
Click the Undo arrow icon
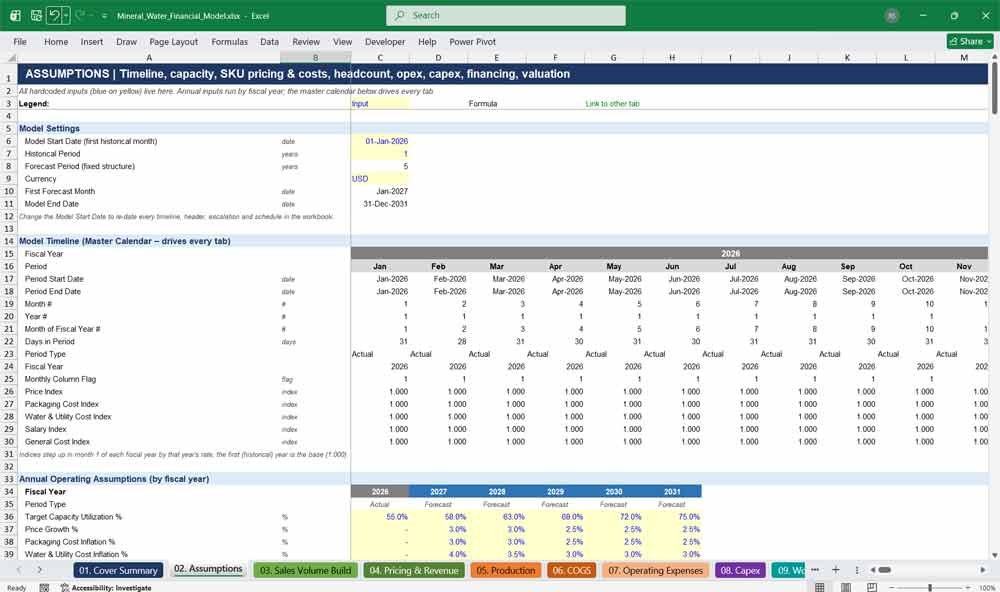tap(54, 15)
